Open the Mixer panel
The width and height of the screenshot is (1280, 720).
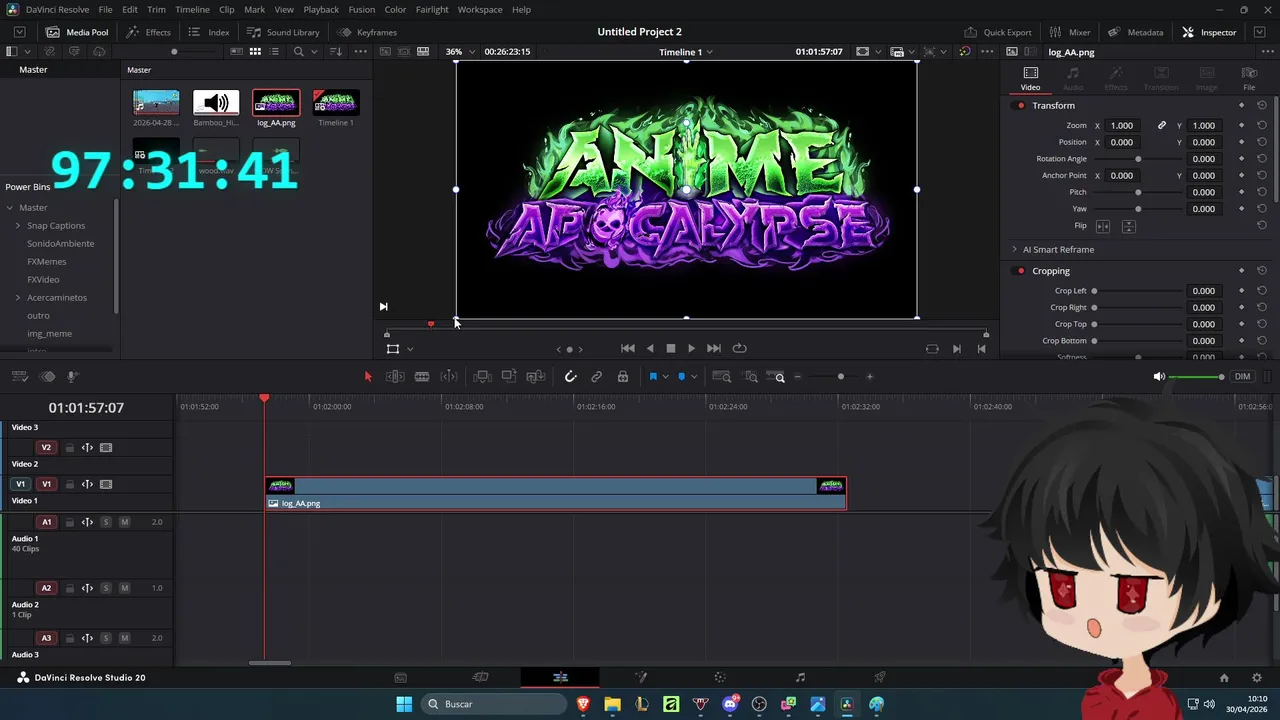click(1070, 32)
